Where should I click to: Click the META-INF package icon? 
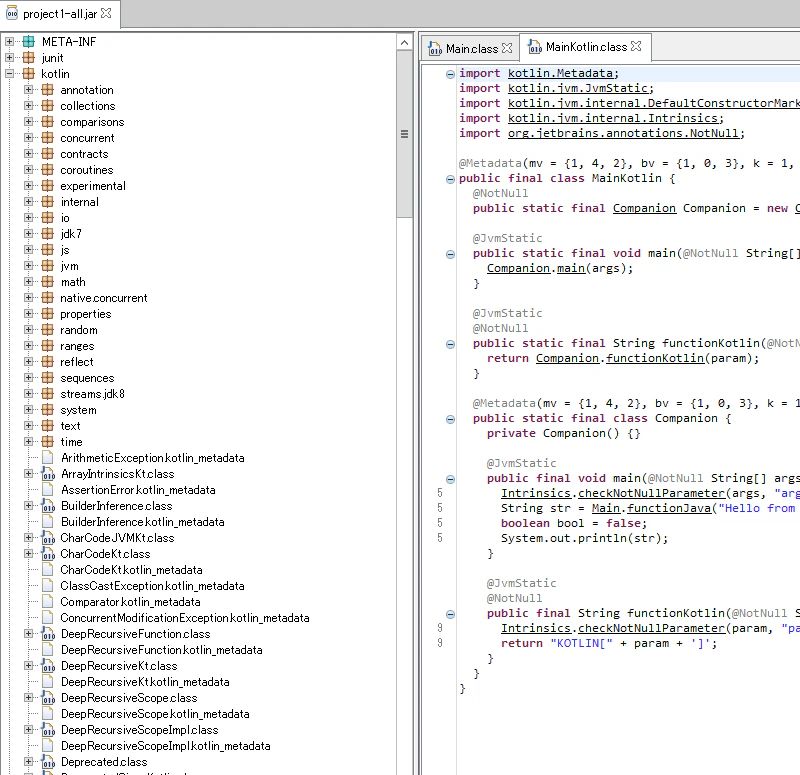coord(29,41)
